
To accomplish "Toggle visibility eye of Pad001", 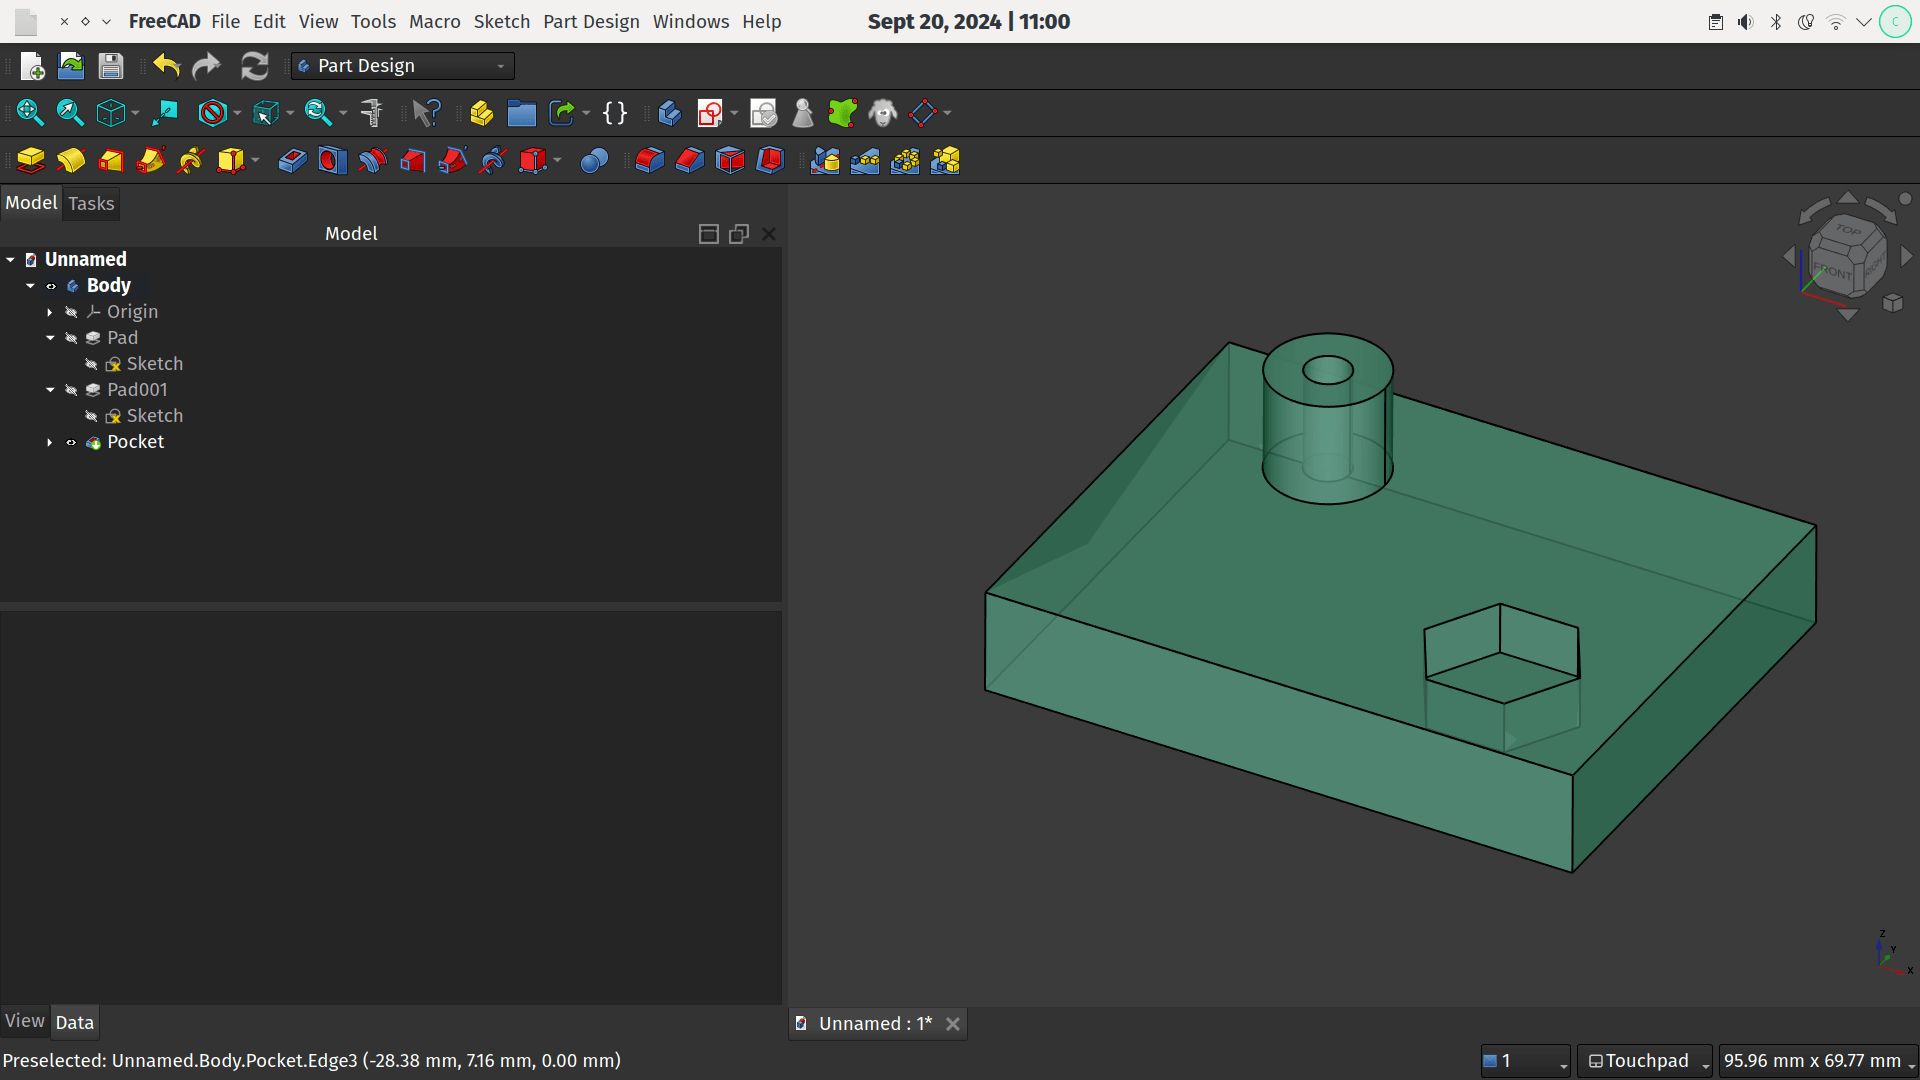I will (x=71, y=390).
